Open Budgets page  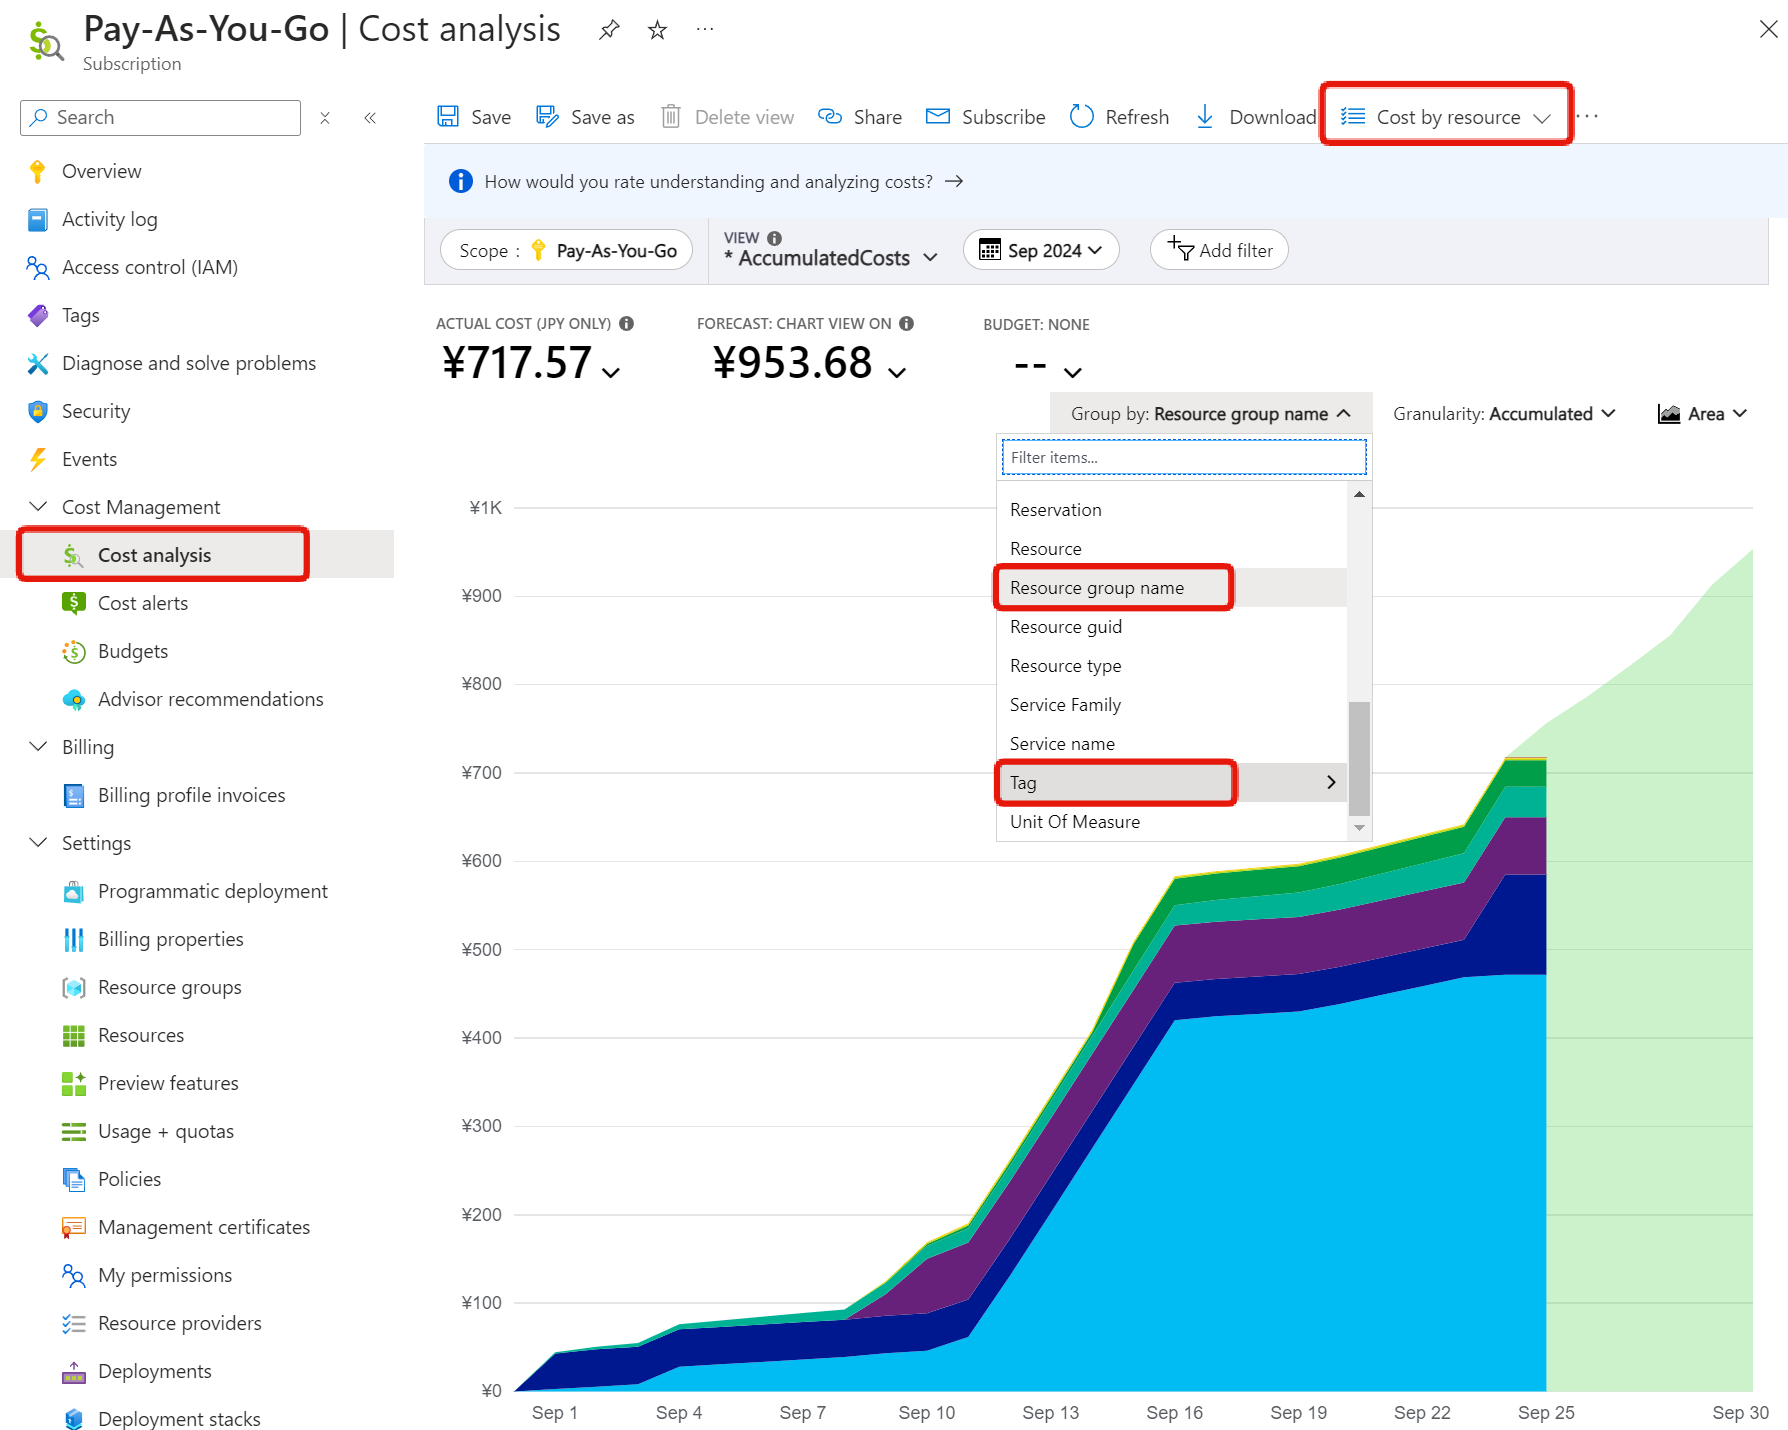click(133, 651)
